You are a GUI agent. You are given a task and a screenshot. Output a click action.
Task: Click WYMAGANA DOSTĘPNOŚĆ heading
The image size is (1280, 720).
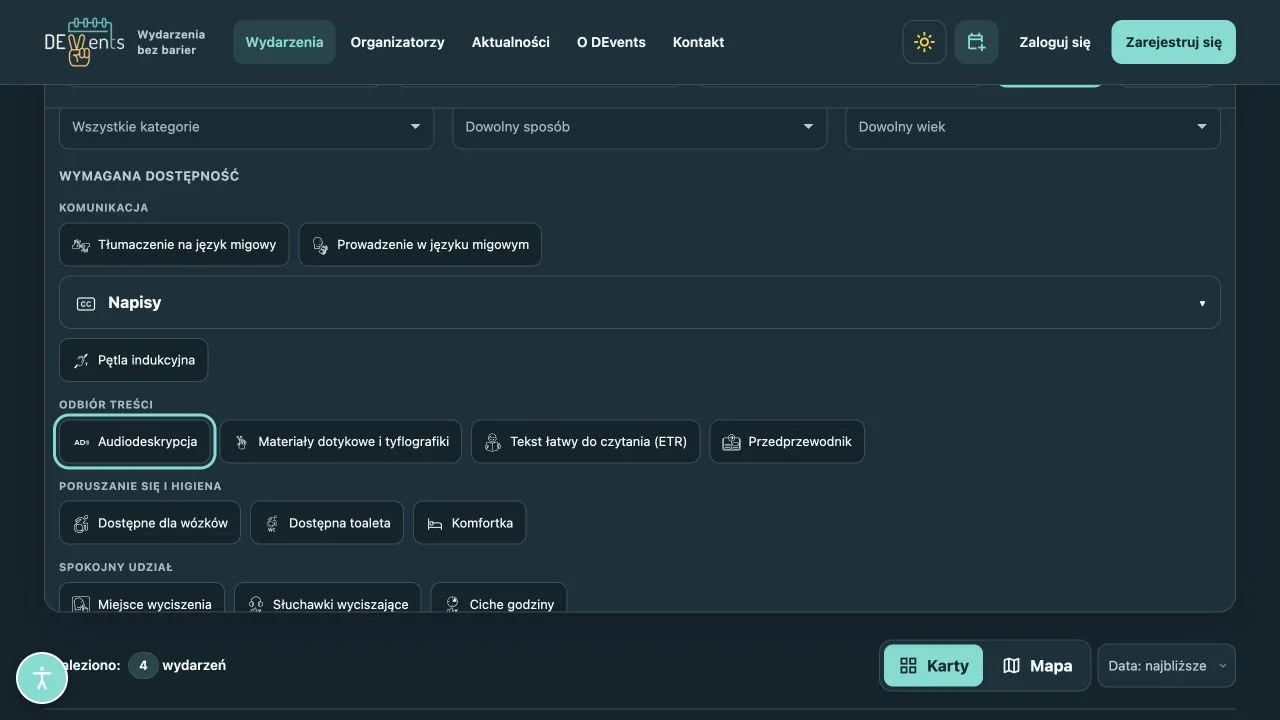(x=149, y=176)
